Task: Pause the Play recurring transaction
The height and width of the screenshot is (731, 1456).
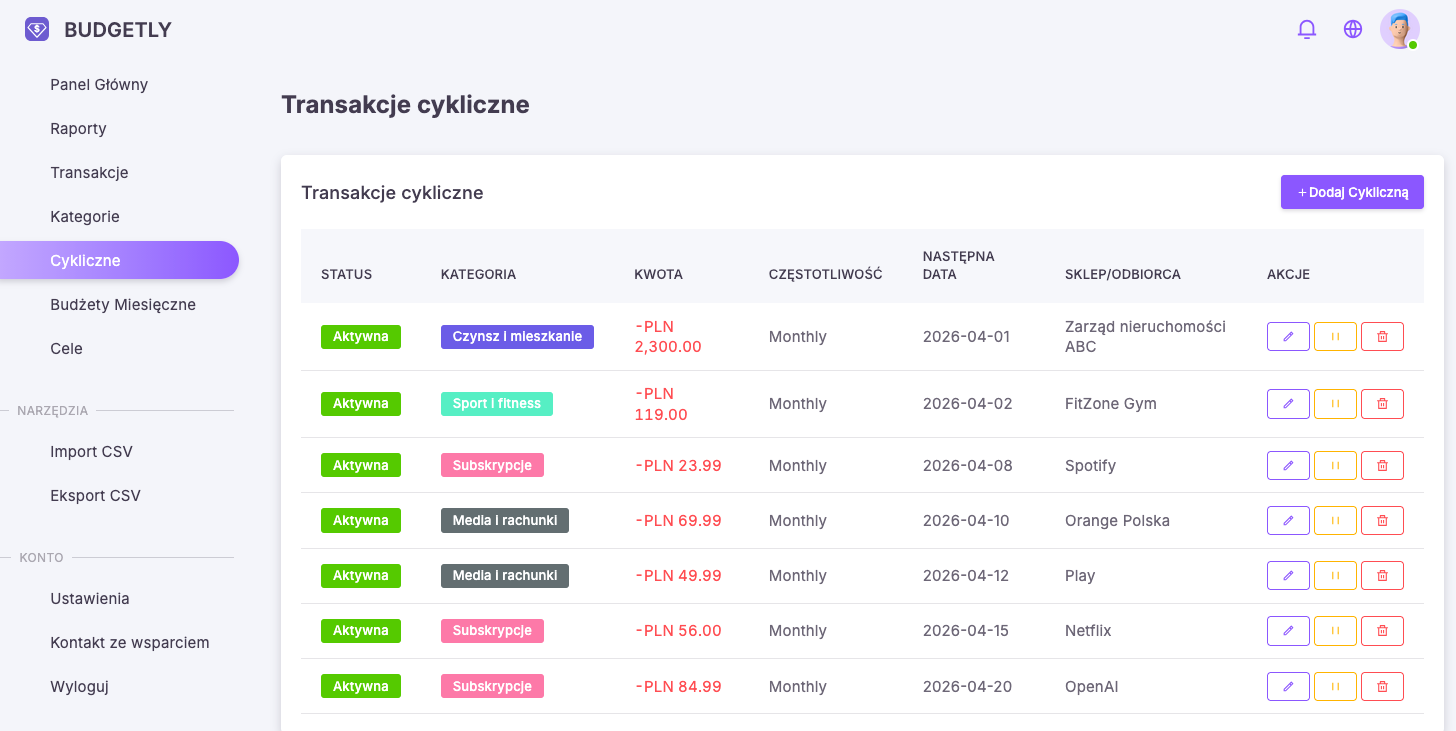Action: tap(1335, 576)
